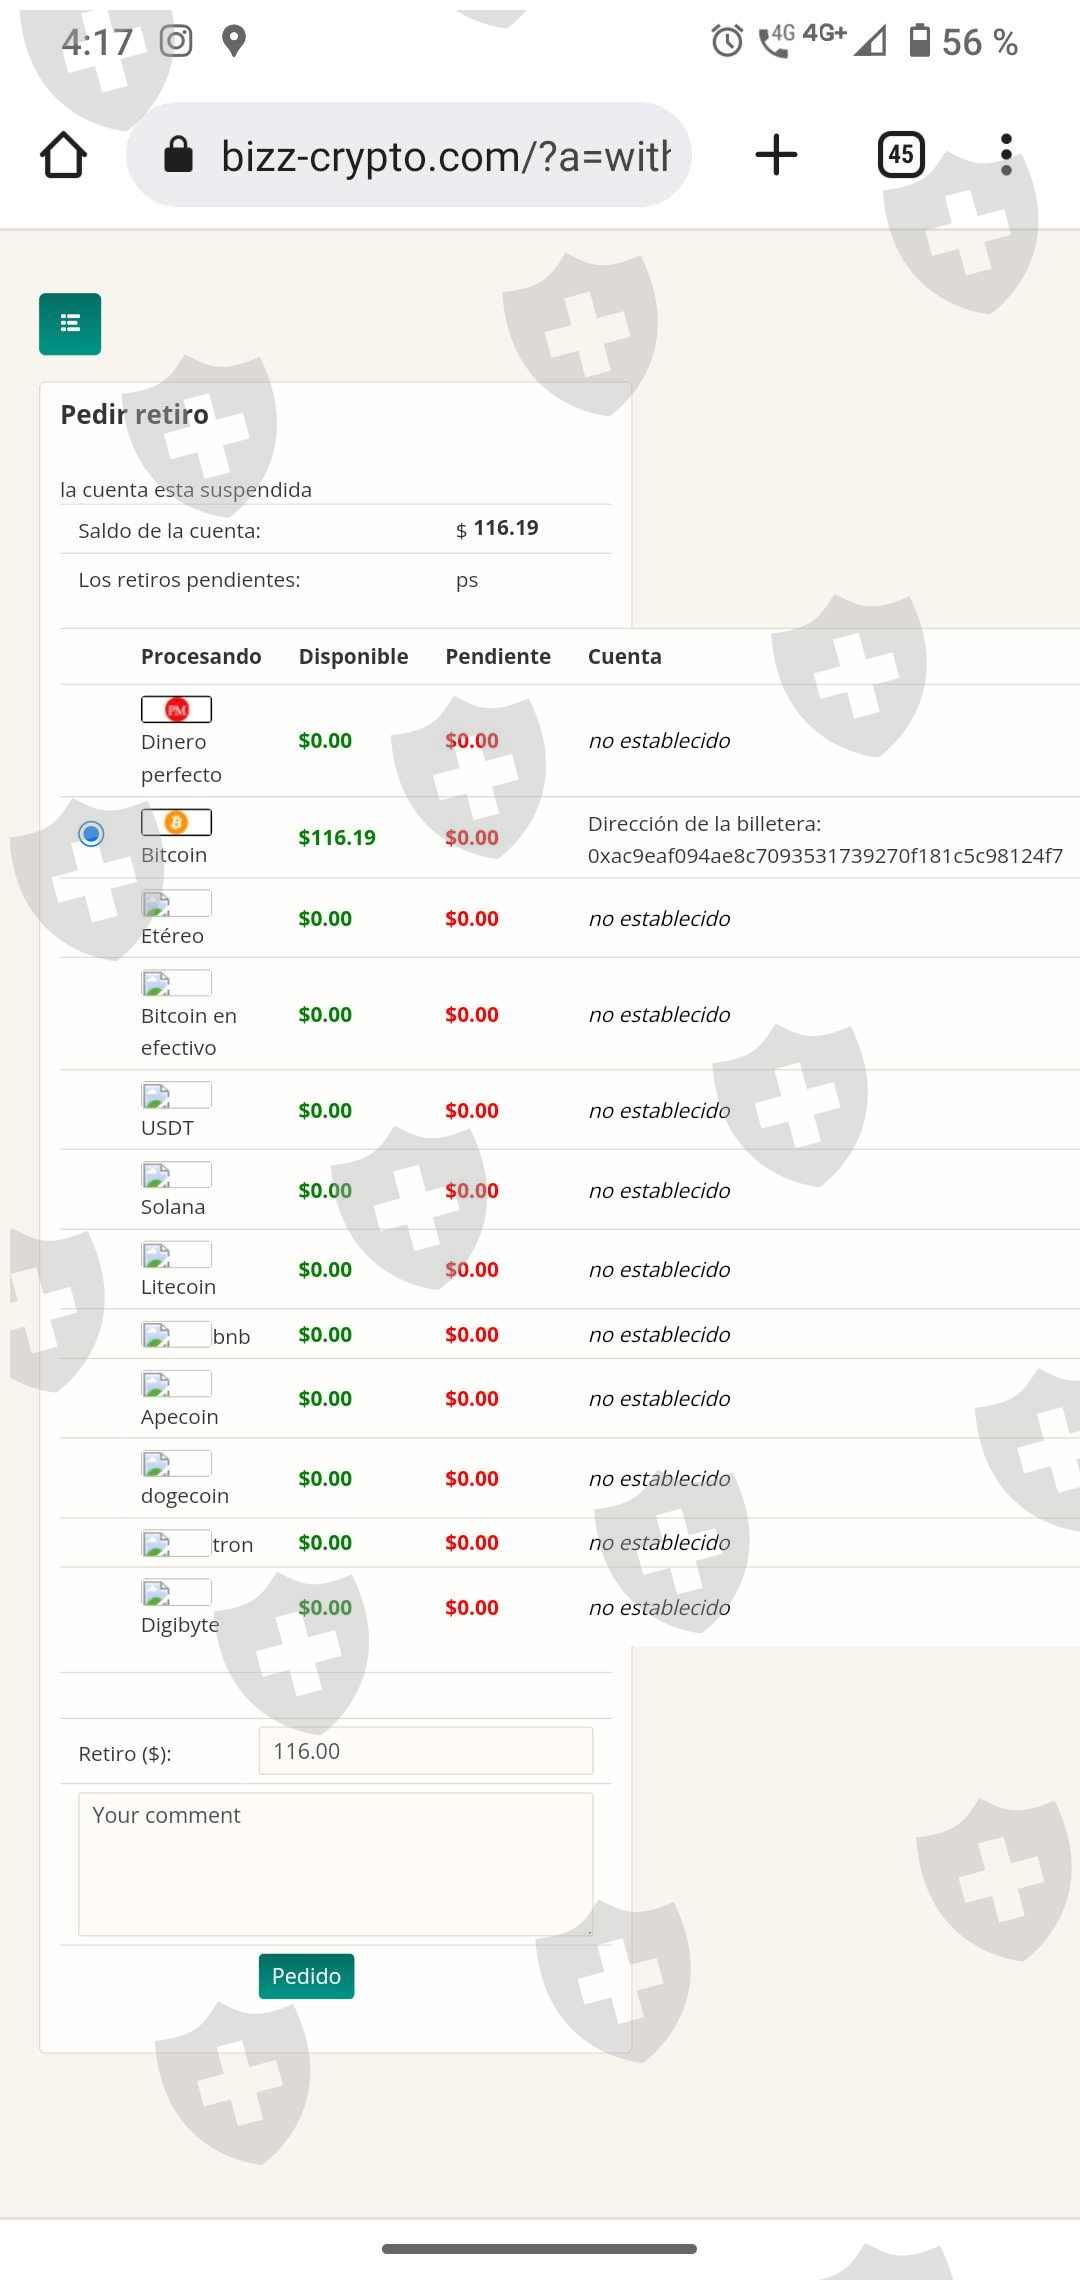
Task: Tap the Etéreo pending amount $0.00
Action: (x=472, y=918)
